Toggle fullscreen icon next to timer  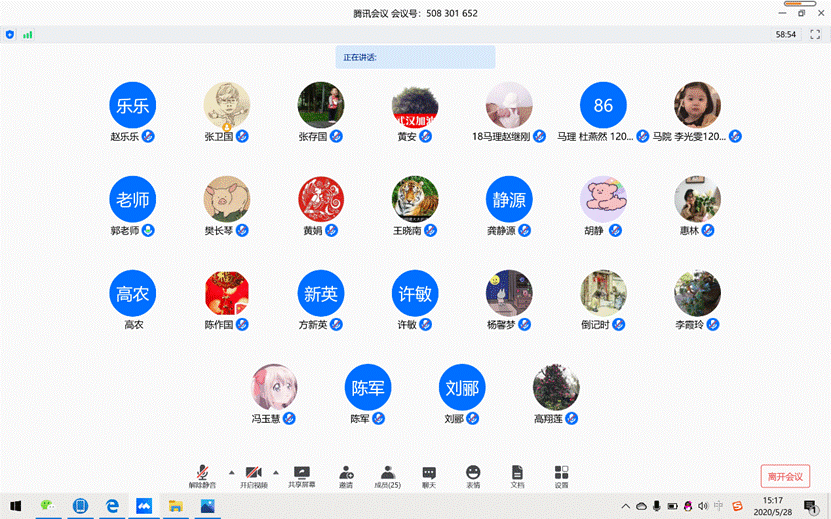pyautogui.click(x=812, y=34)
